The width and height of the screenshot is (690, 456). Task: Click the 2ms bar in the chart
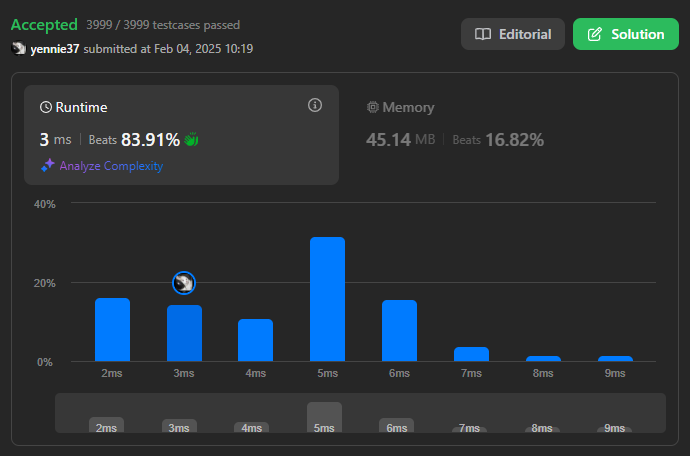pyautogui.click(x=113, y=330)
